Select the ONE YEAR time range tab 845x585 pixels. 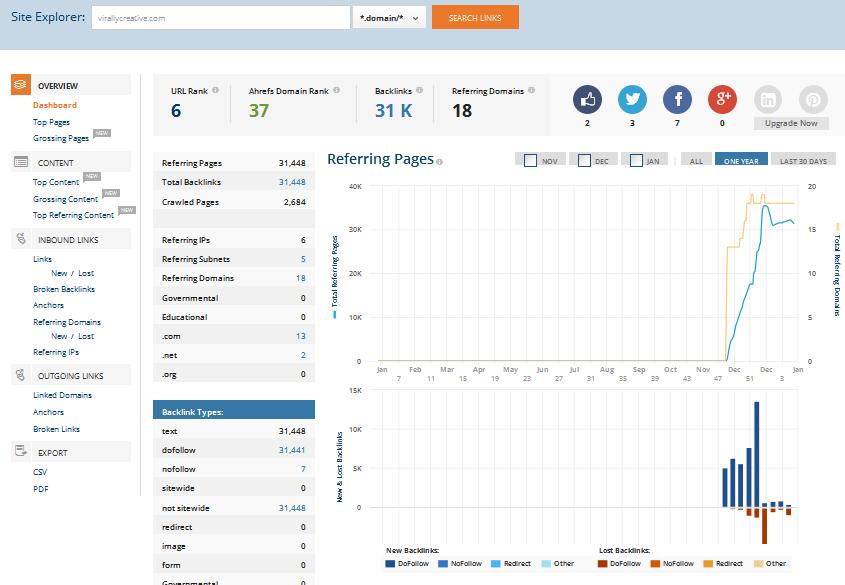click(741, 160)
